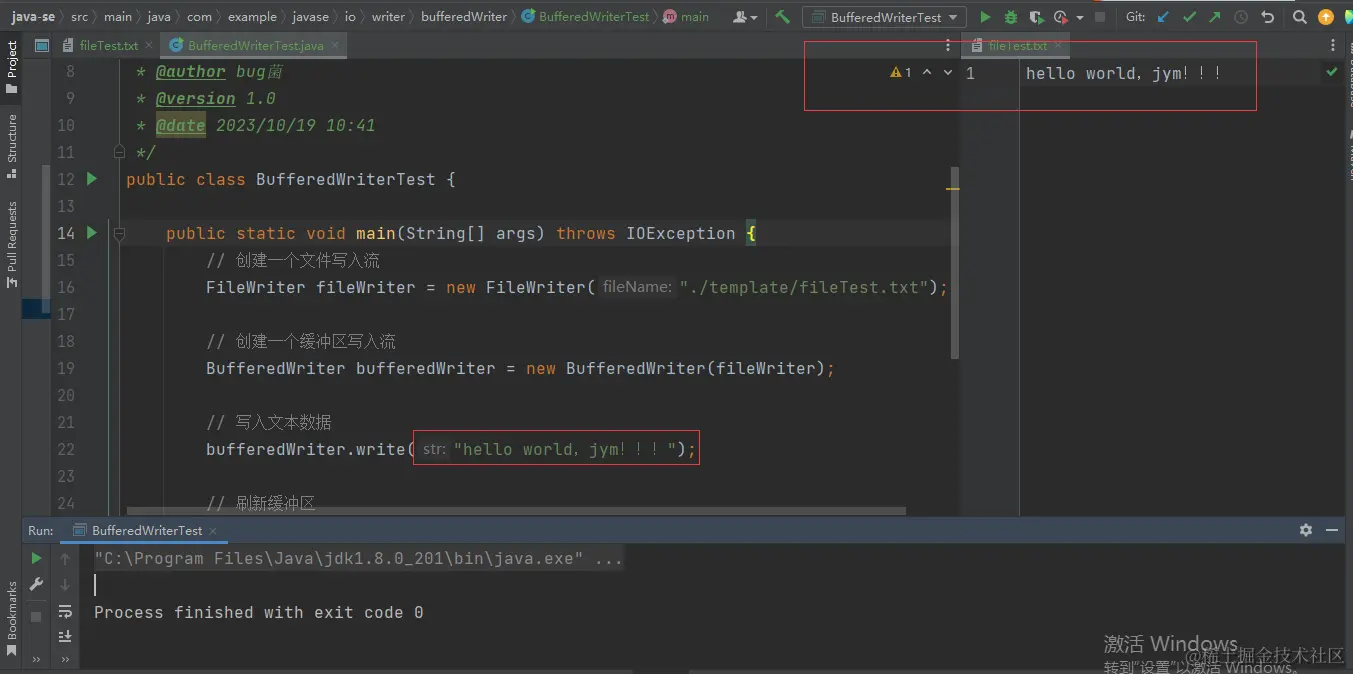Run BufferedWriterTest from the top toolbar
This screenshot has height=674, width=1353.
[986, 17]
